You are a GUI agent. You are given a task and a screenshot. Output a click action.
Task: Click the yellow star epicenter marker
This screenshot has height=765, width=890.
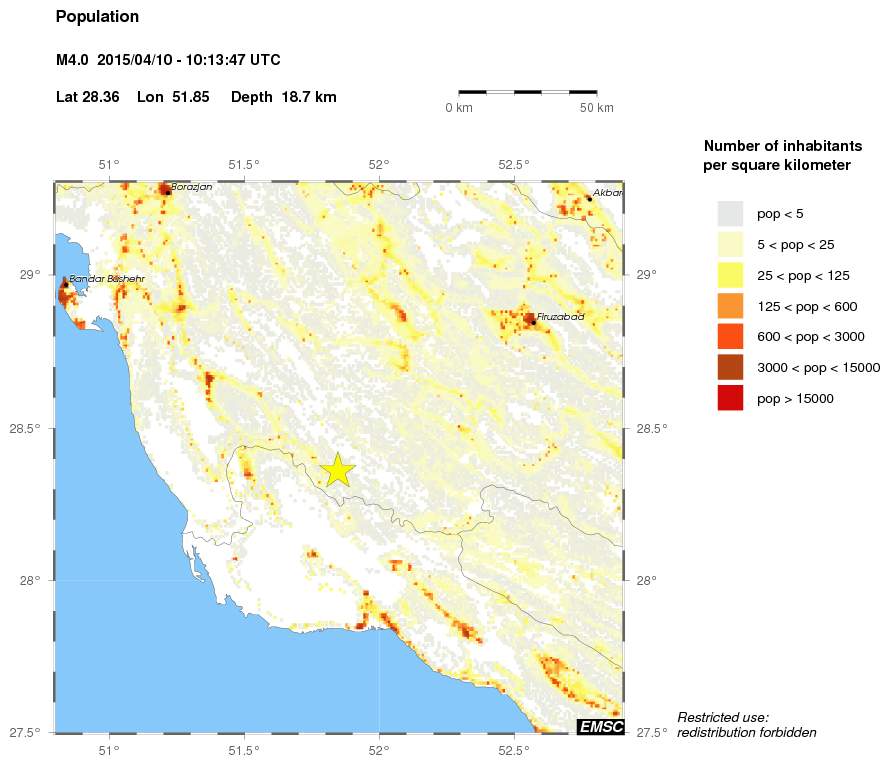(x=337, y=470)
